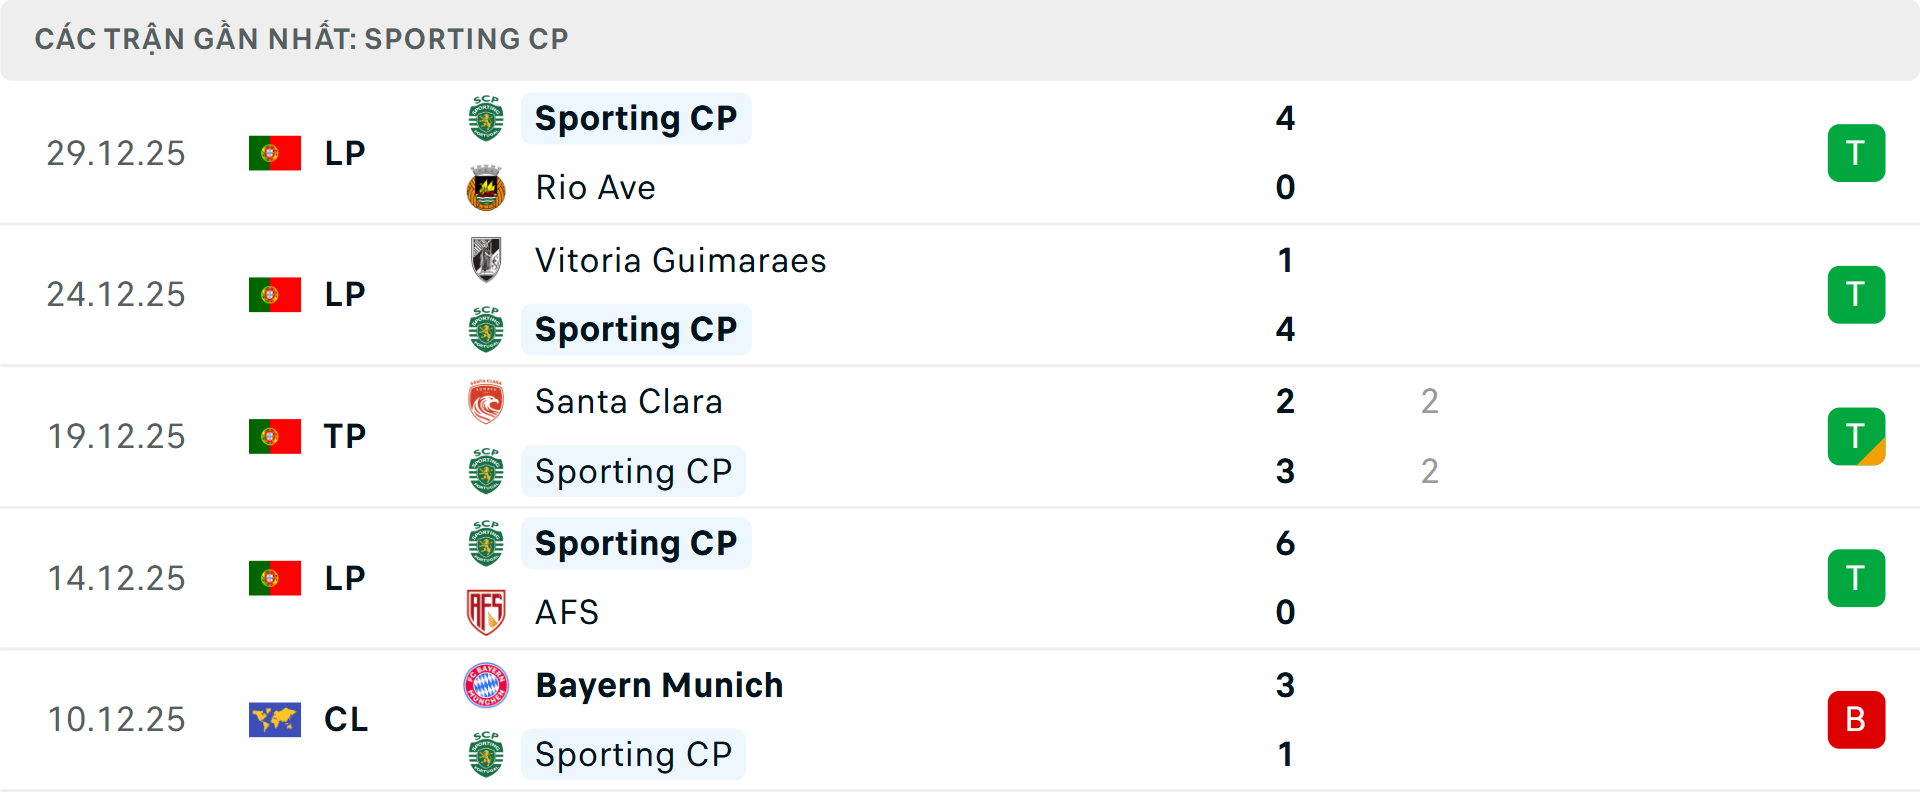Click the Champions League globe icon
The width and height of the screenshot is (1920, 792).
click(x=275, y=719)
